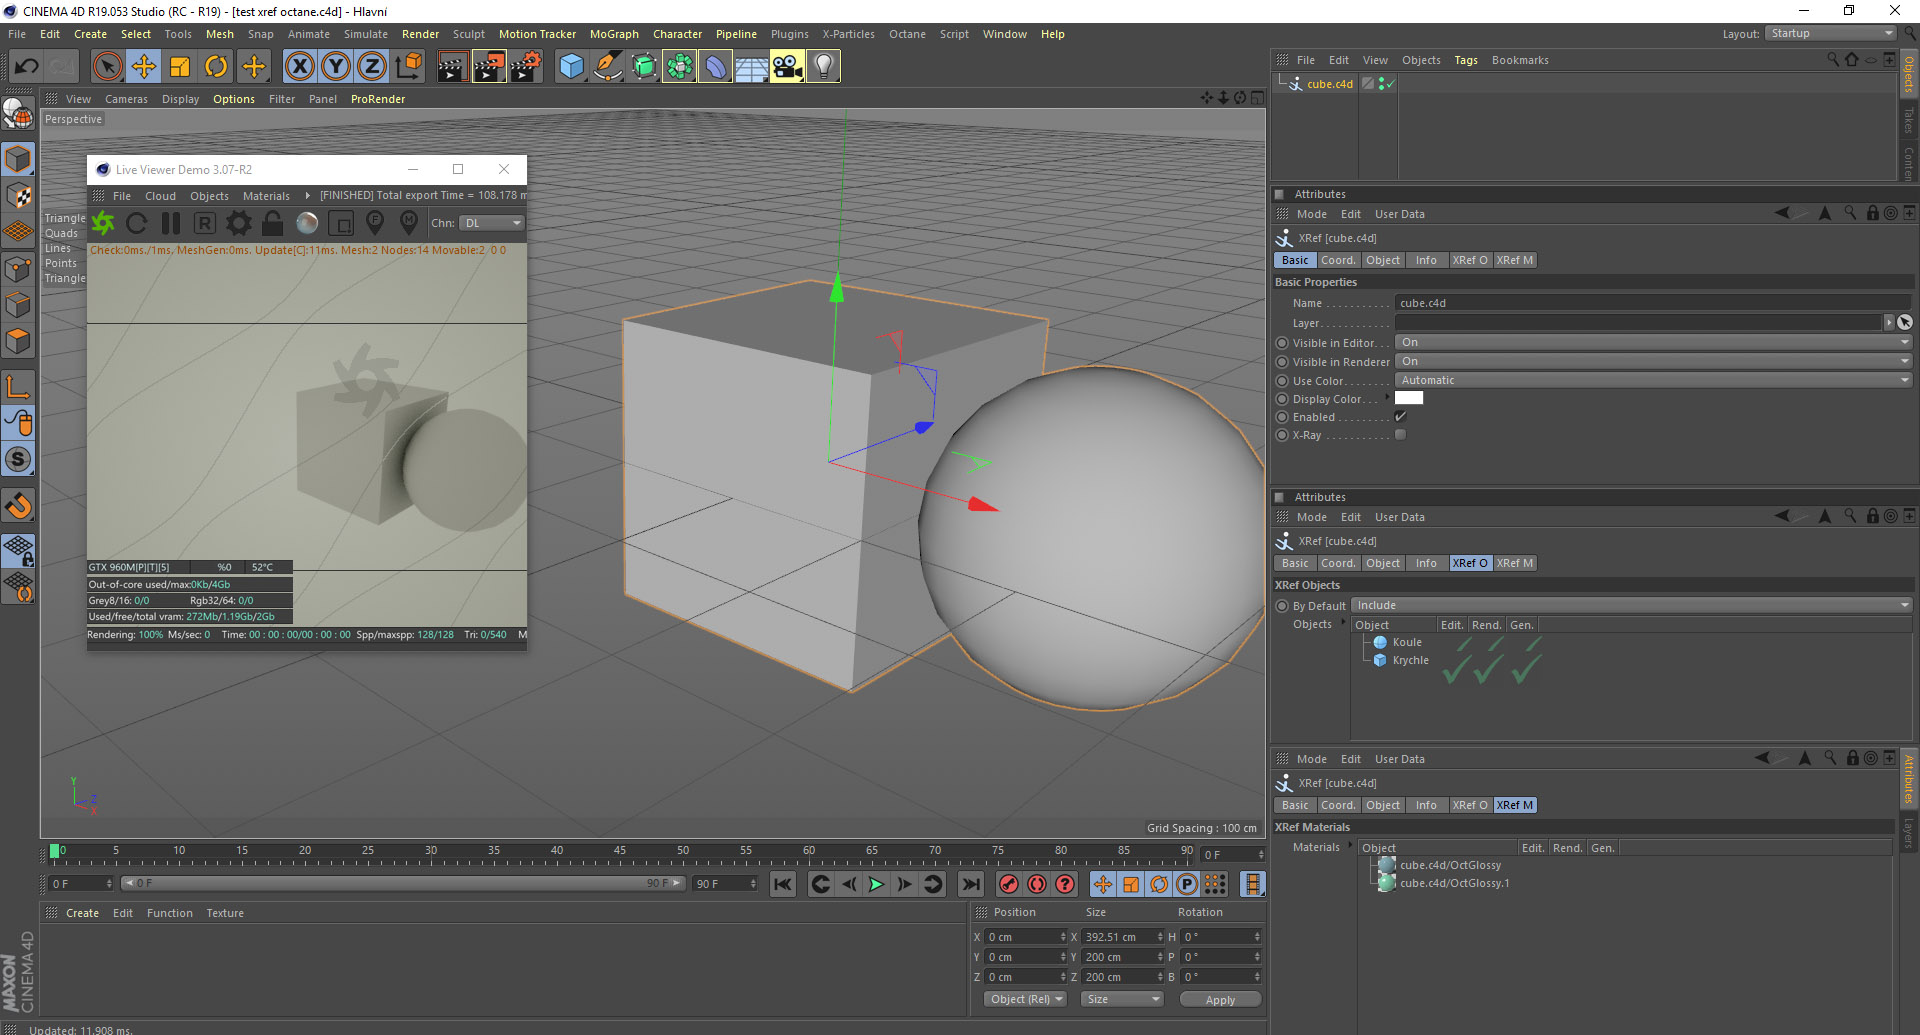
Task: Open the spline Pen tool
Action: [x=607, y=67]
